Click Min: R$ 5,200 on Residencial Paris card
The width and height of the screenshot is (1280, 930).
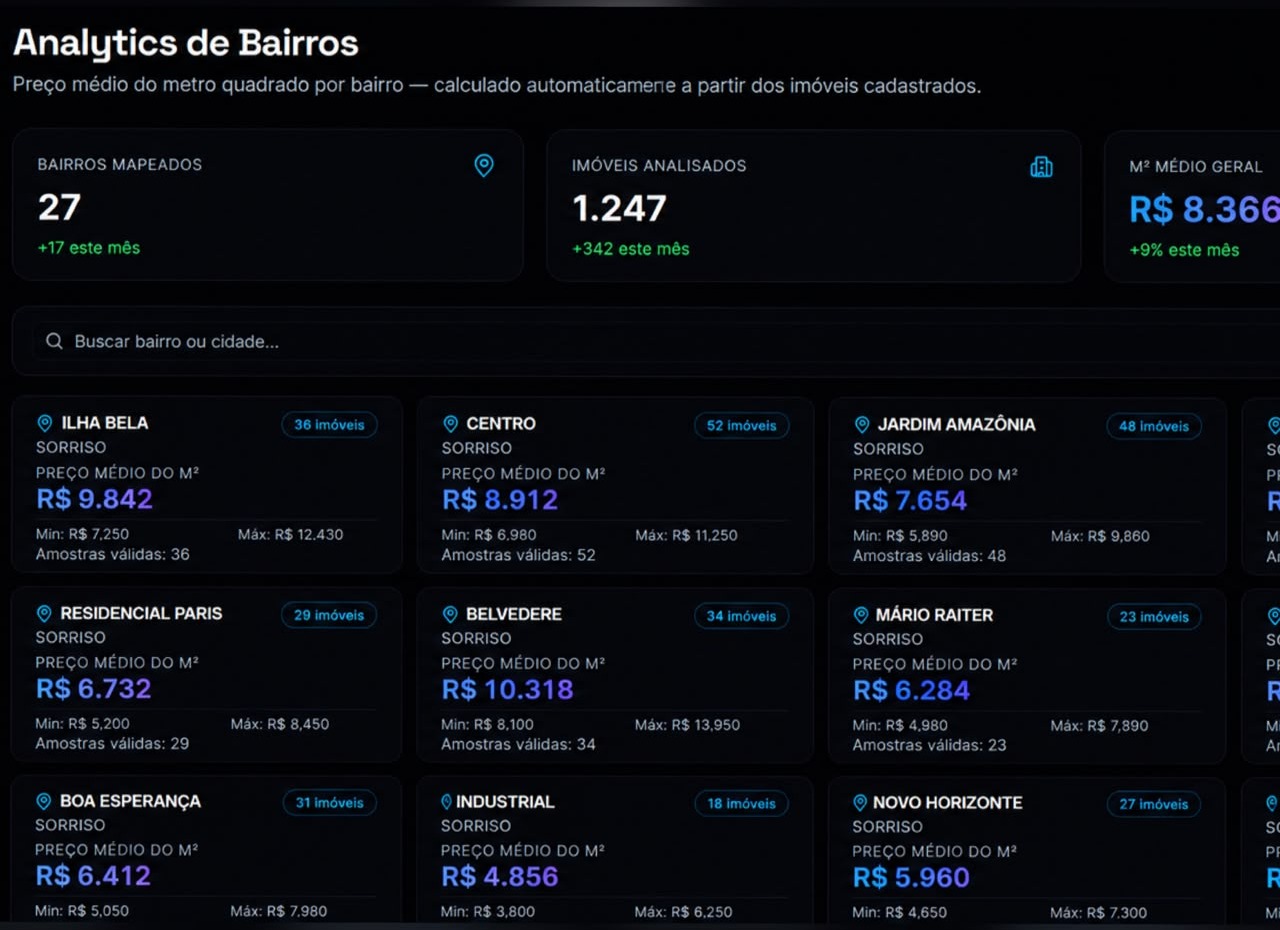pos(82,724)
